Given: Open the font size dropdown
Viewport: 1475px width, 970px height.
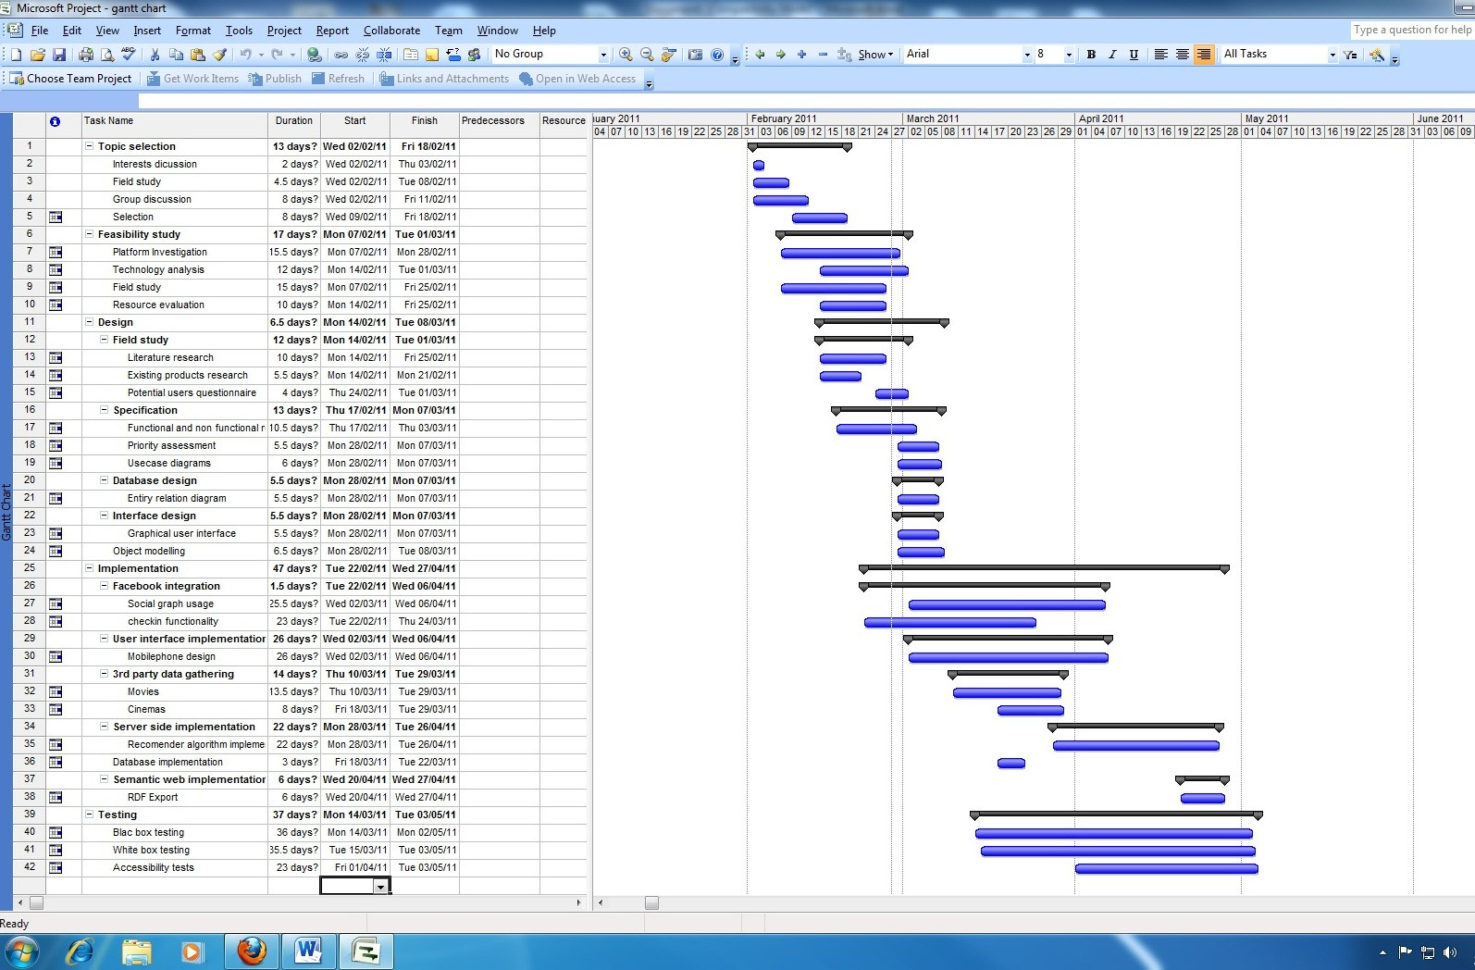Looking at the screenshot, I should click(x=1069, y=55).
